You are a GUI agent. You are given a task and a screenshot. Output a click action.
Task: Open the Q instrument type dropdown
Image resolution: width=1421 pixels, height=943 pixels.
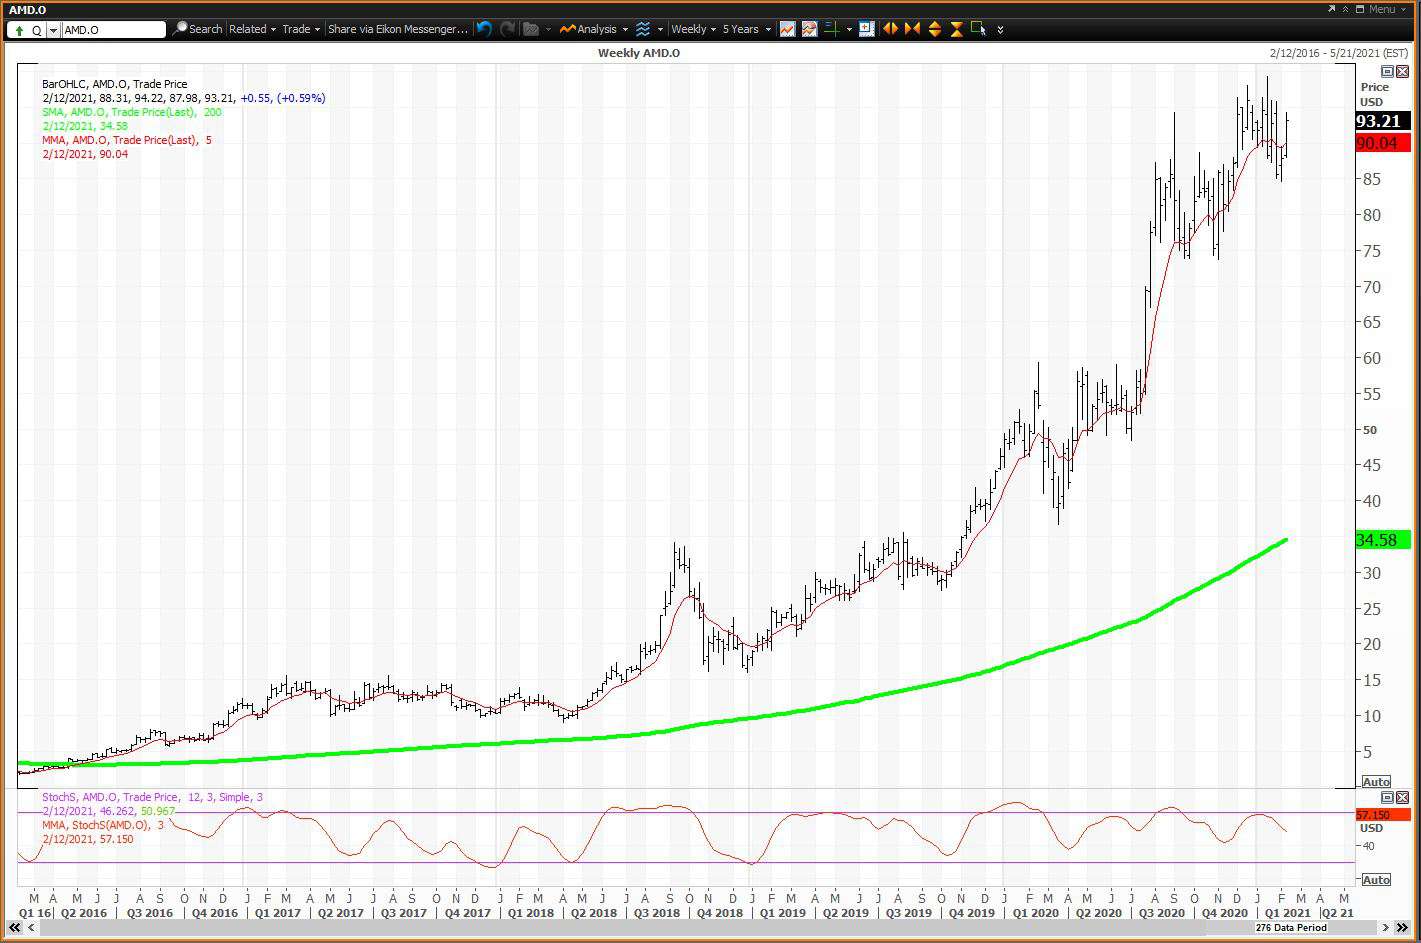coord(53,31)
